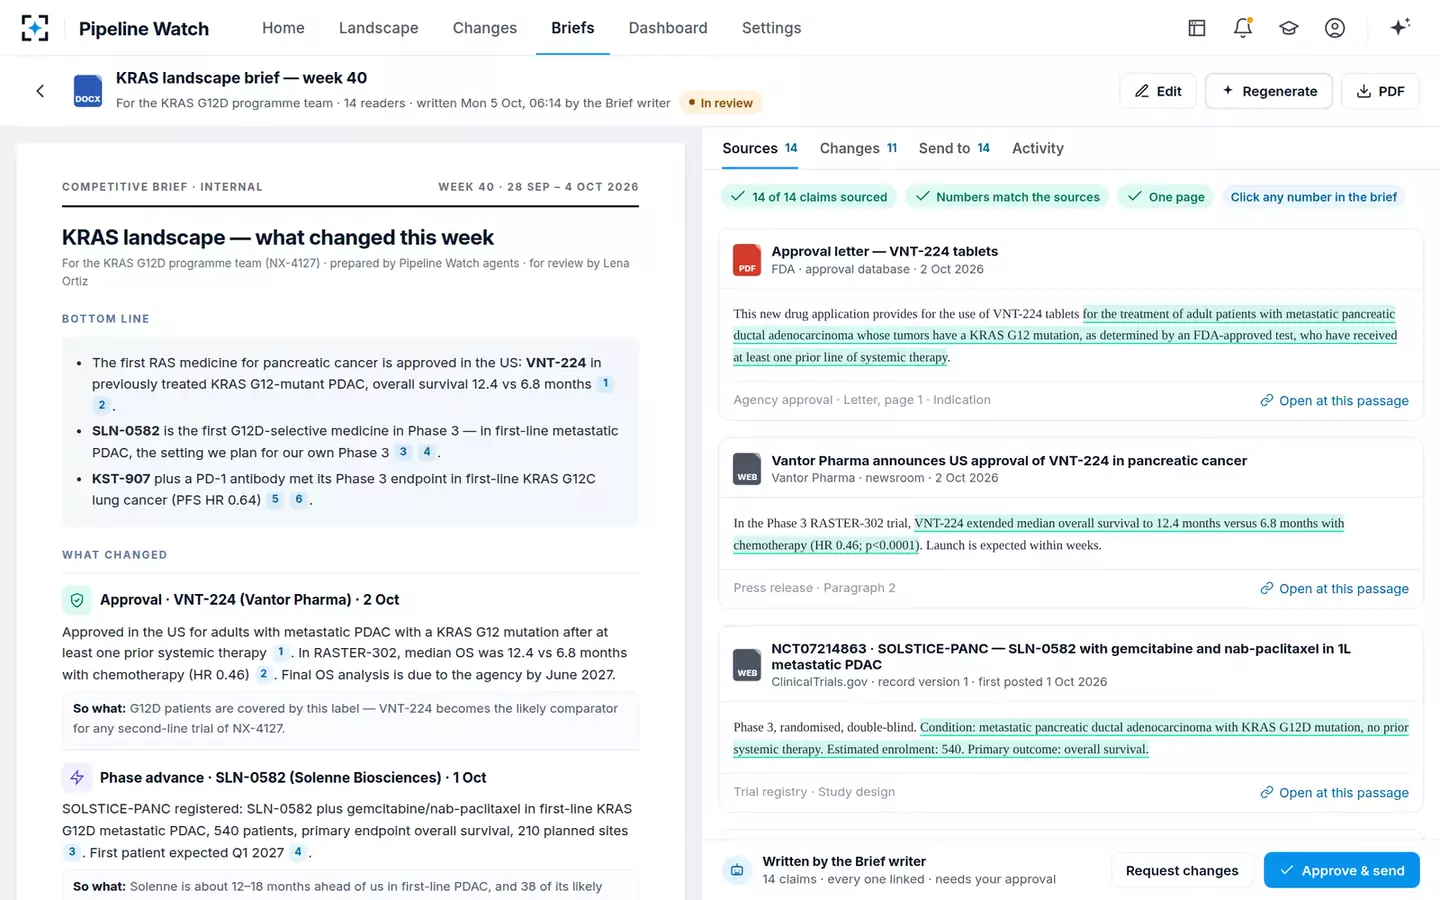Click the lightning icon beside Phase advance SLN-0582
This screenshot has height=900, width=1440.
(77, 777)
